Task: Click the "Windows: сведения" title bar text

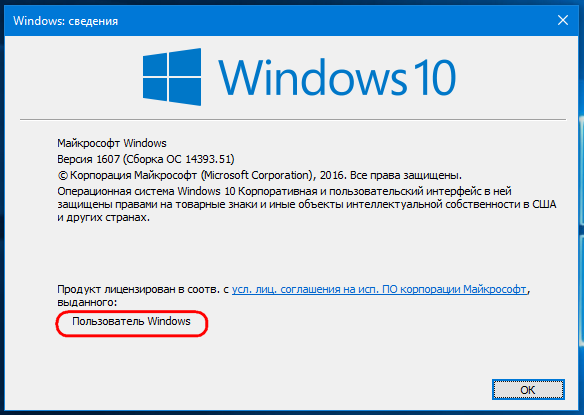Action: pos(66,21)
